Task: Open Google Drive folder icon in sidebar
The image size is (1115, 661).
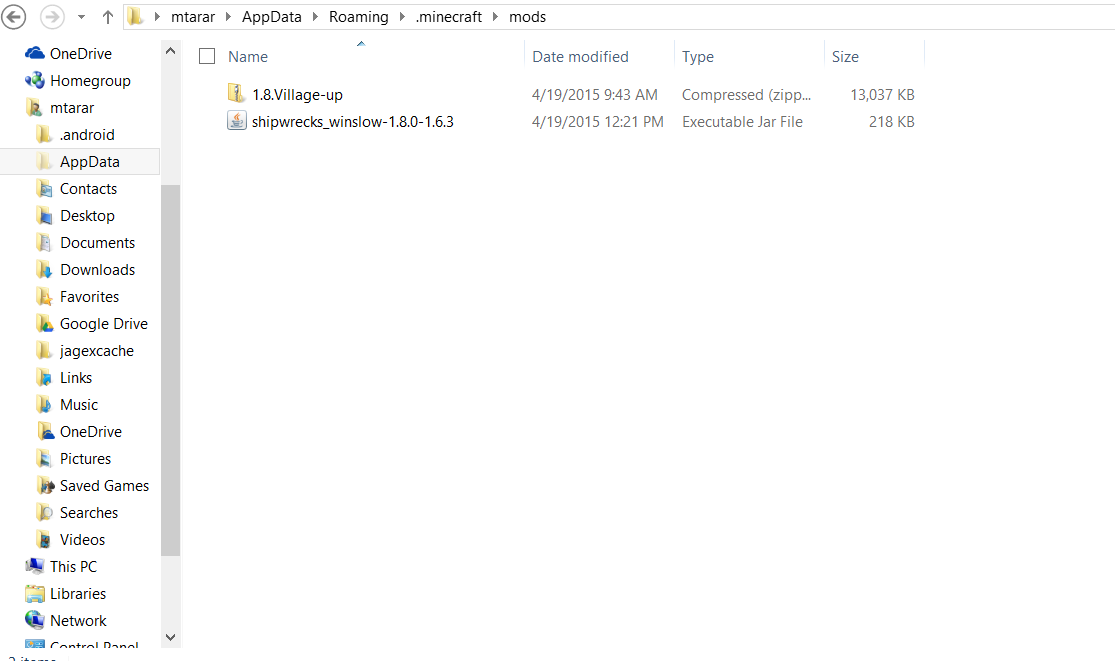Action: (x=44, y=324)
